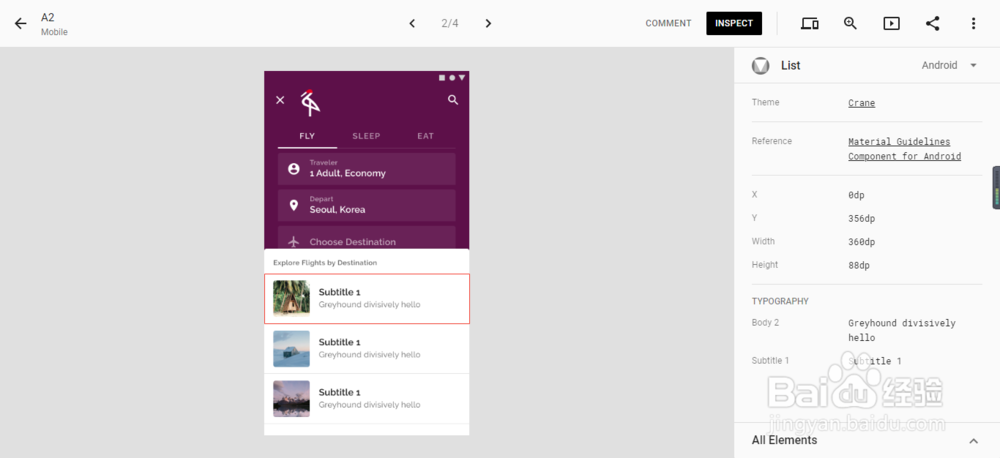
Task: Select the SLEEP tab
Action: tap(366, 136)
